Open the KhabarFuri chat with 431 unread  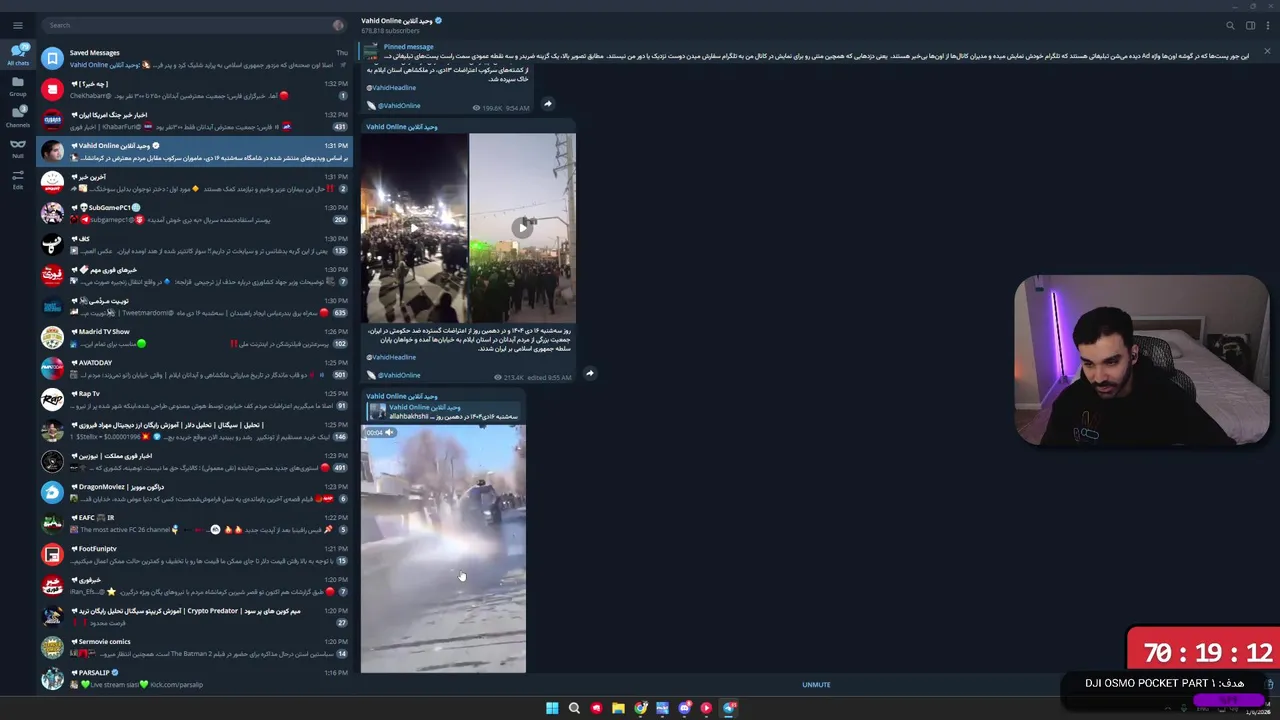195,120
